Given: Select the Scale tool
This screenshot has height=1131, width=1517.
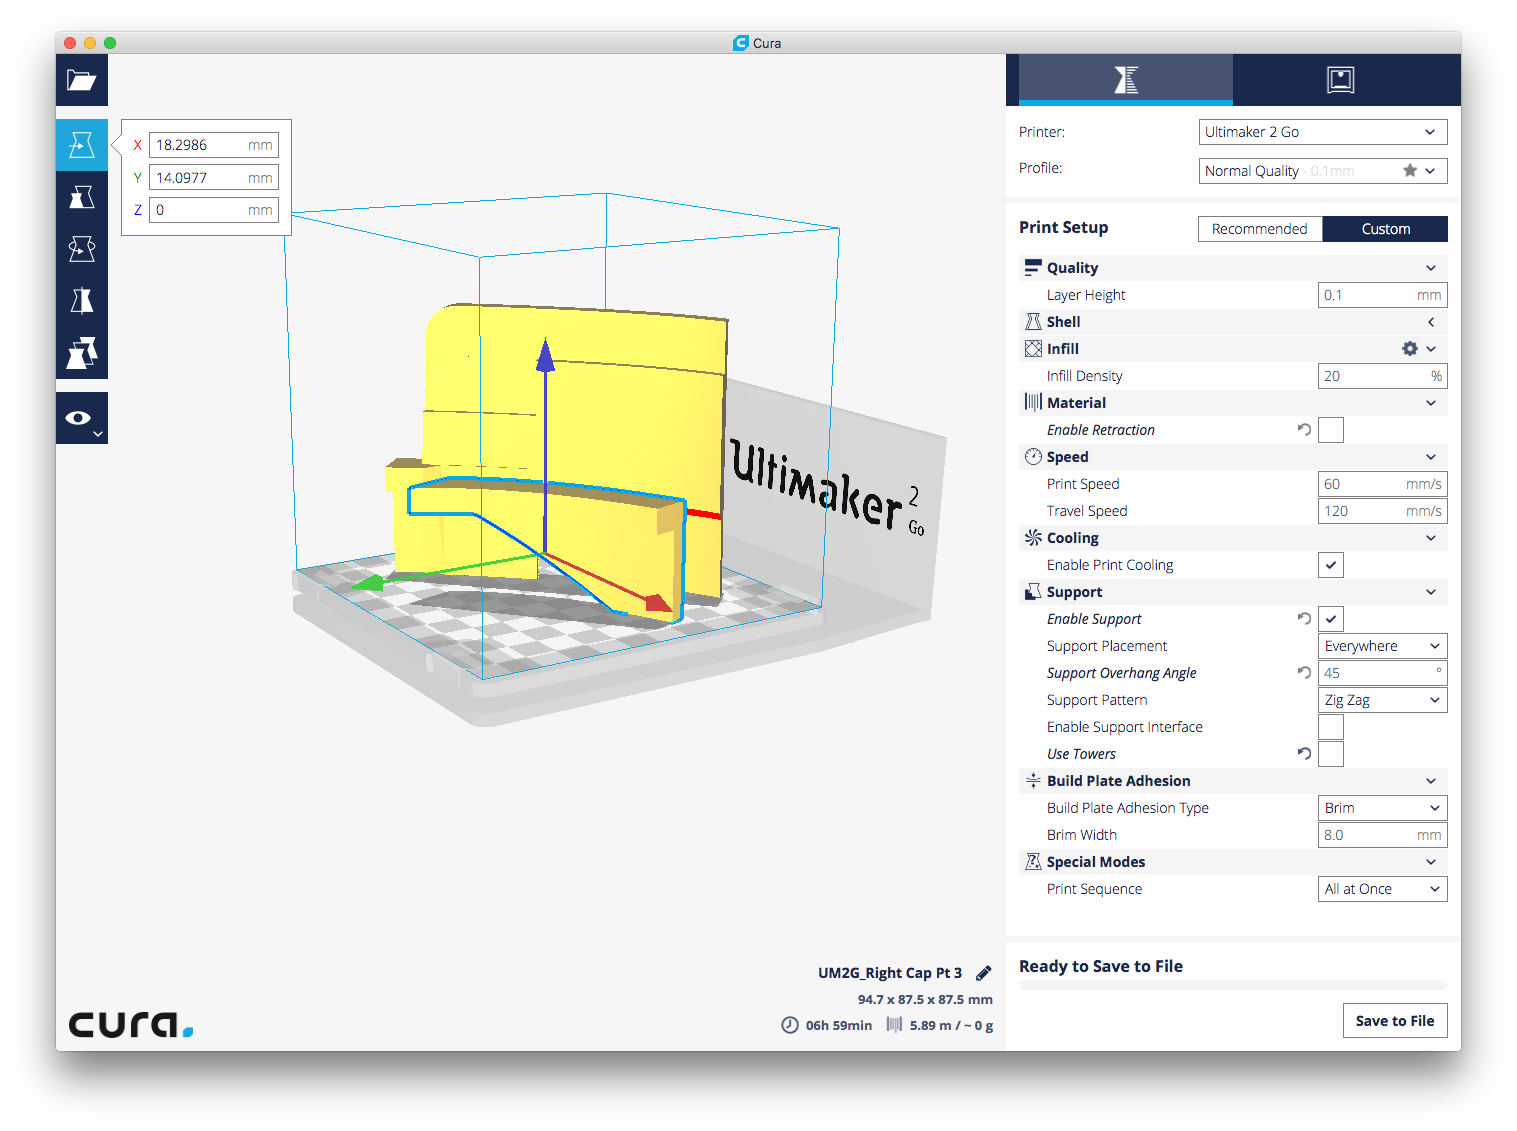Looking at the screenshot, I should [x=82, y=197].
